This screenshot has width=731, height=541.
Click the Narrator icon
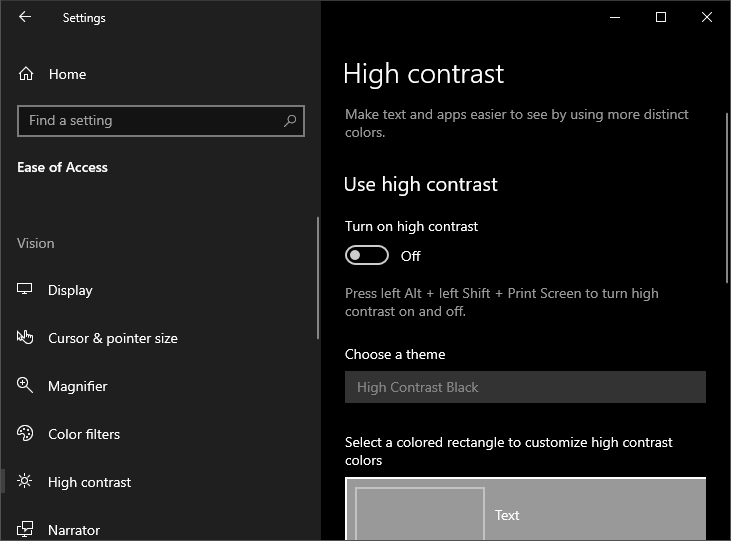(26, 529)
